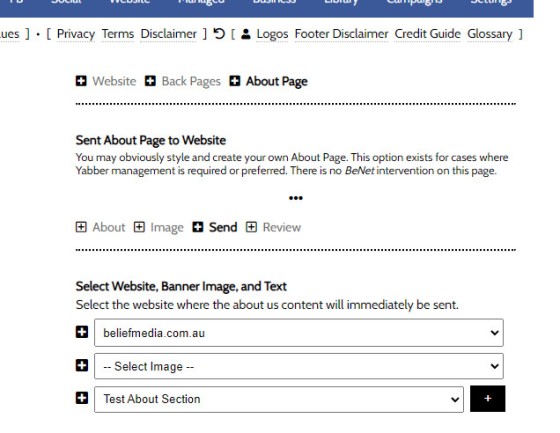Open the Review sub-tab
This screenshot has width=560, height=433.
click(x=282, y=227)
